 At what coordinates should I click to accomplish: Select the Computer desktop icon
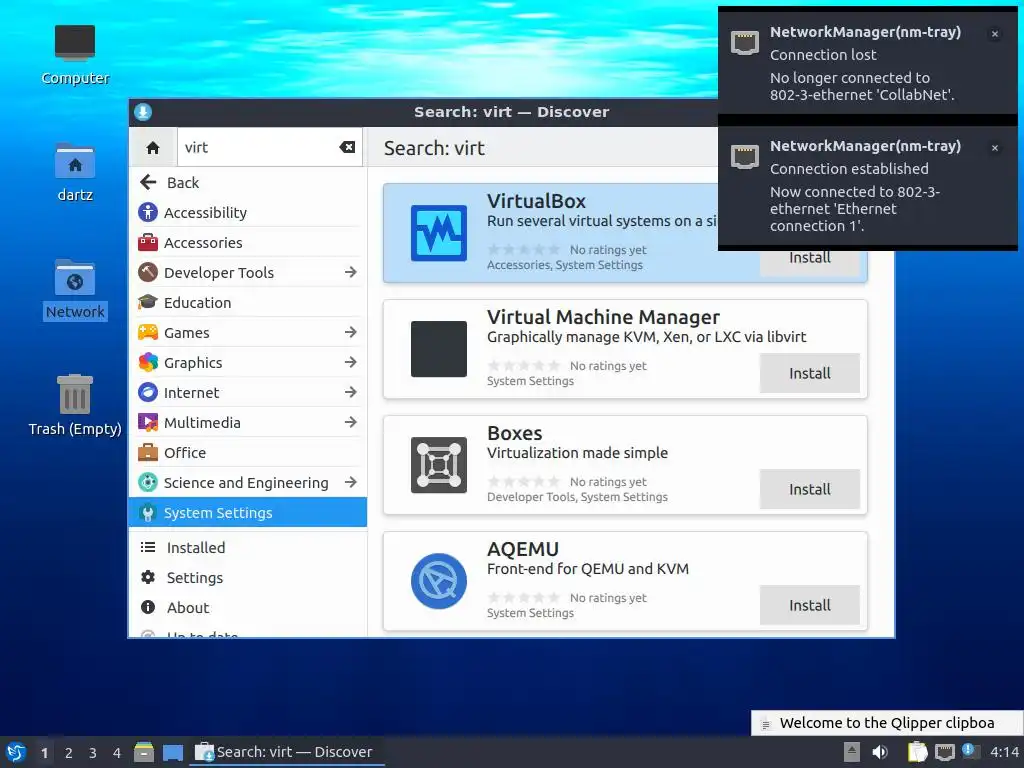[x=74, y=55]
